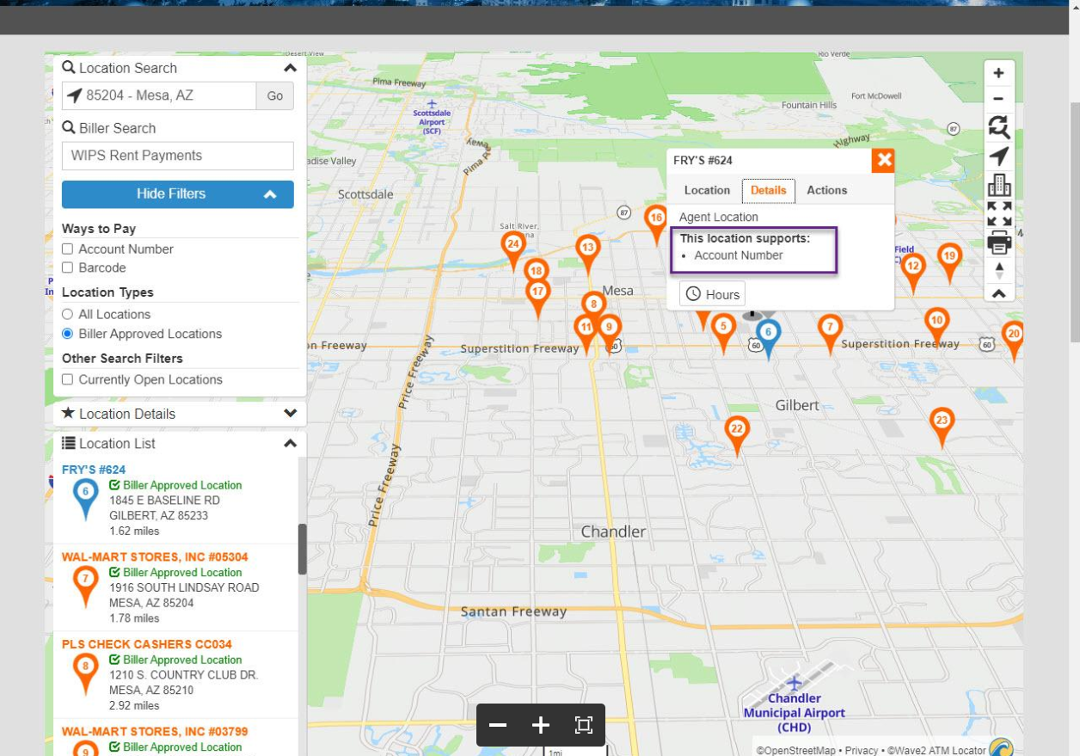1080x756 pixels.
Task: Select the All Locations radio button
Action: [x=68, y=315]
